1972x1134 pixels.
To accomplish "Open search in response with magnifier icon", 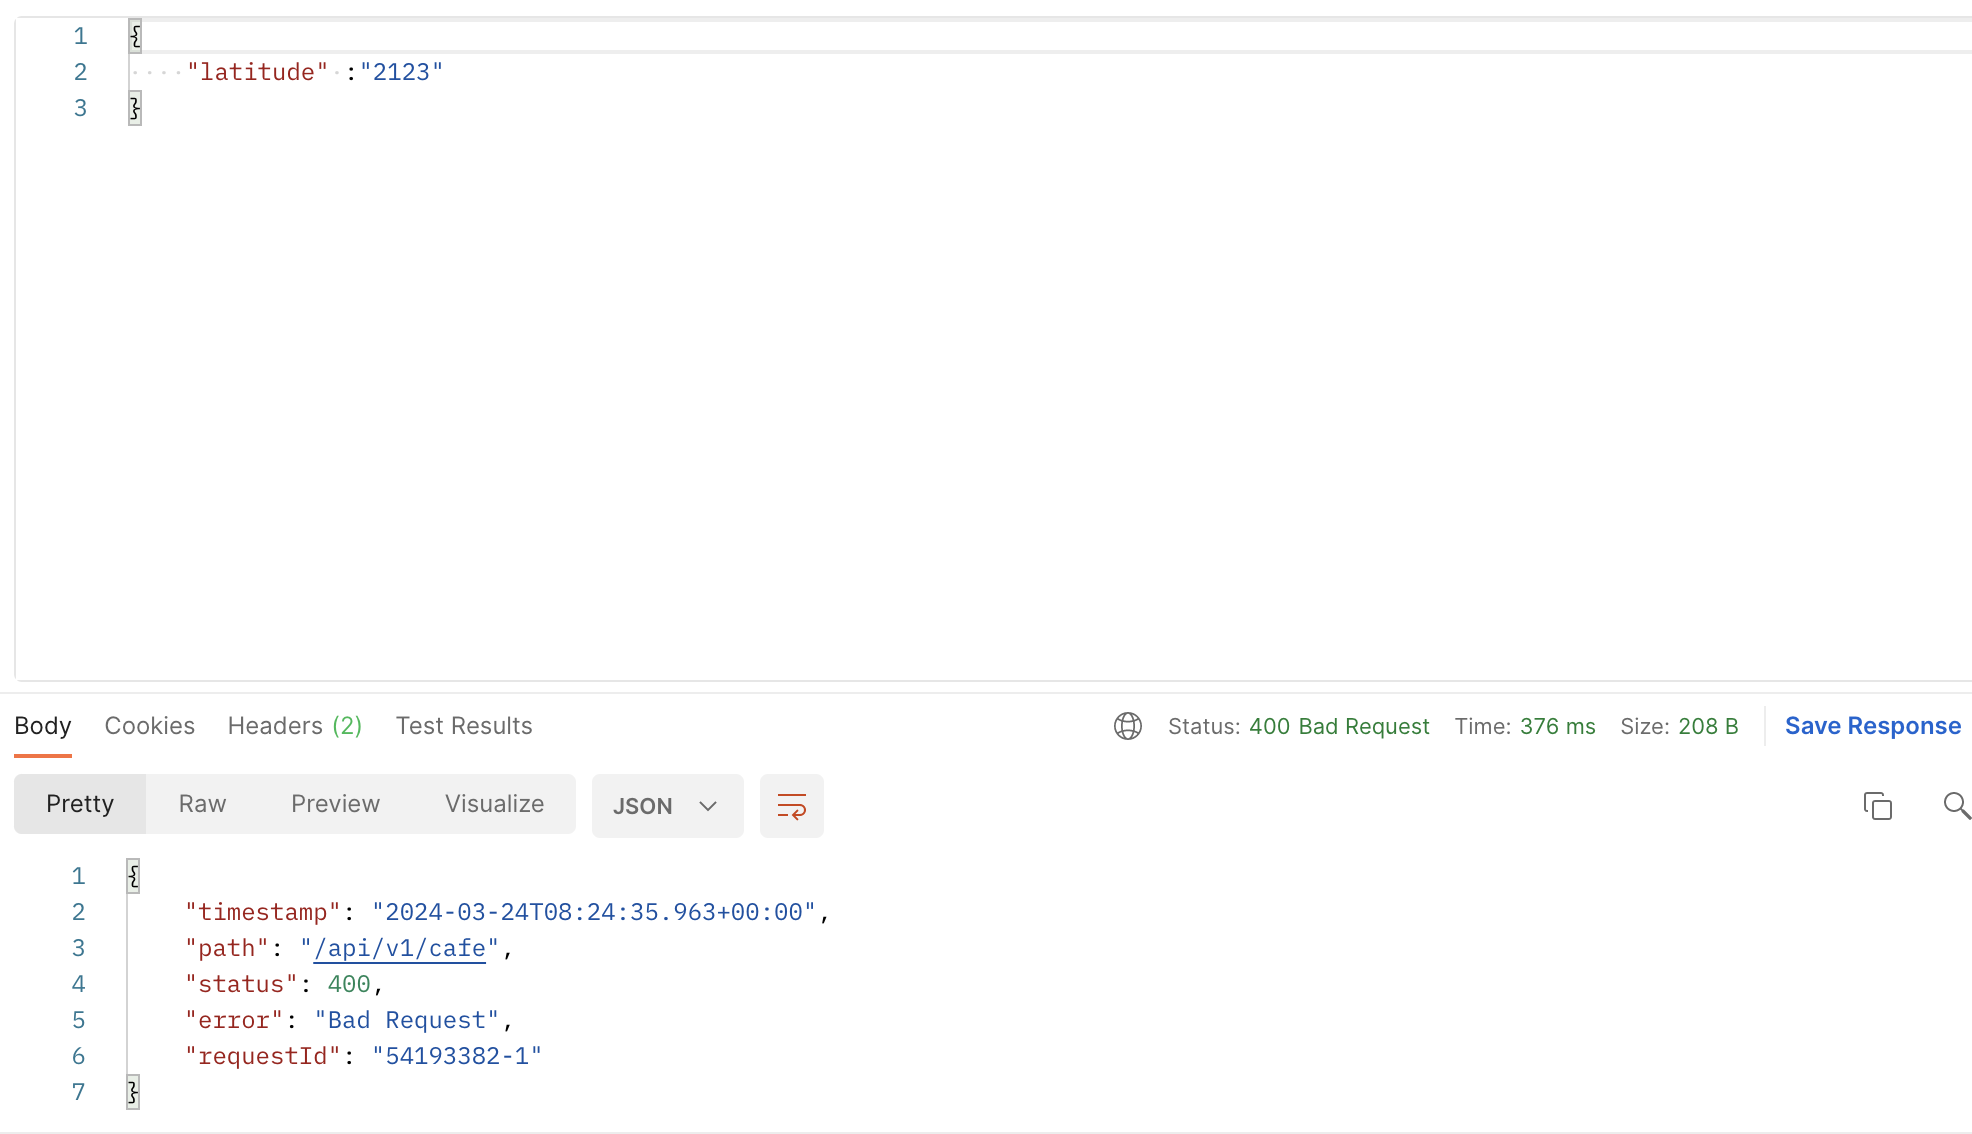I will click(1956, 806).
